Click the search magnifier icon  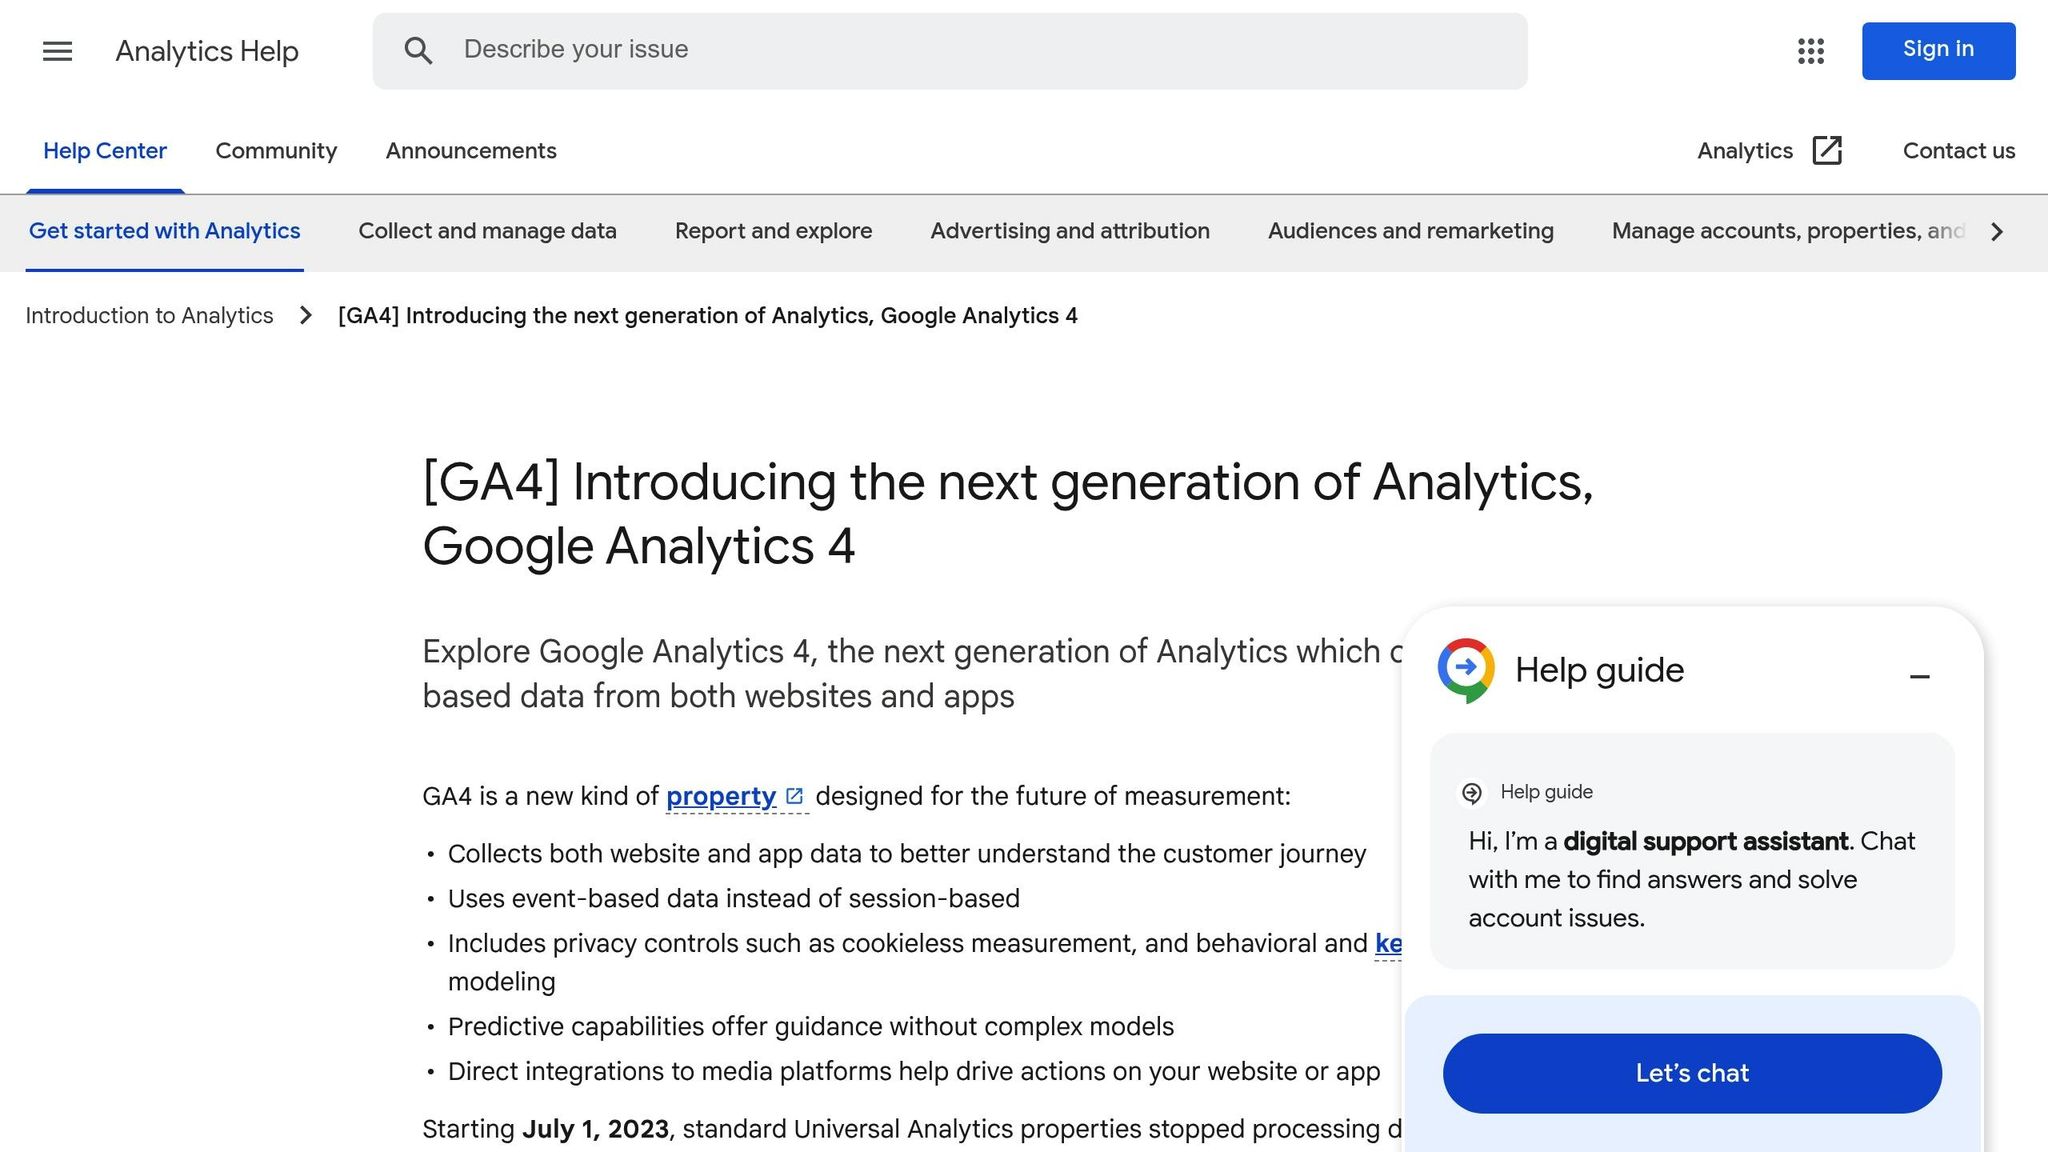click(419, 50)
